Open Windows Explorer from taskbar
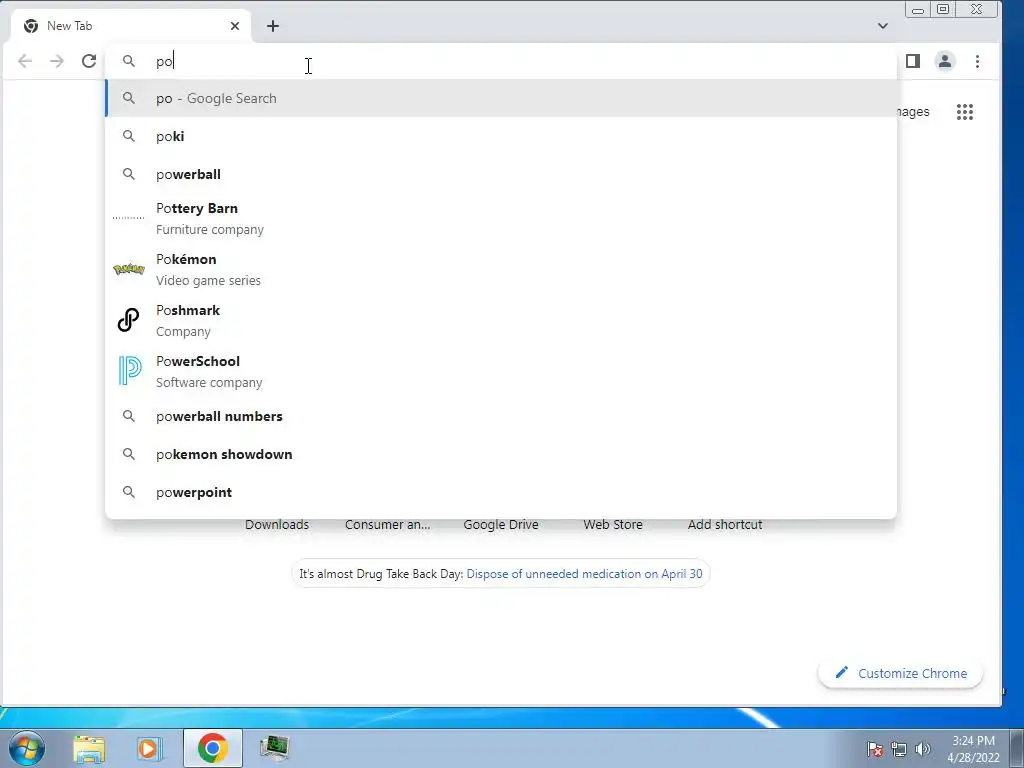This screenshot has width=1024, height=768. coord(89,748)
